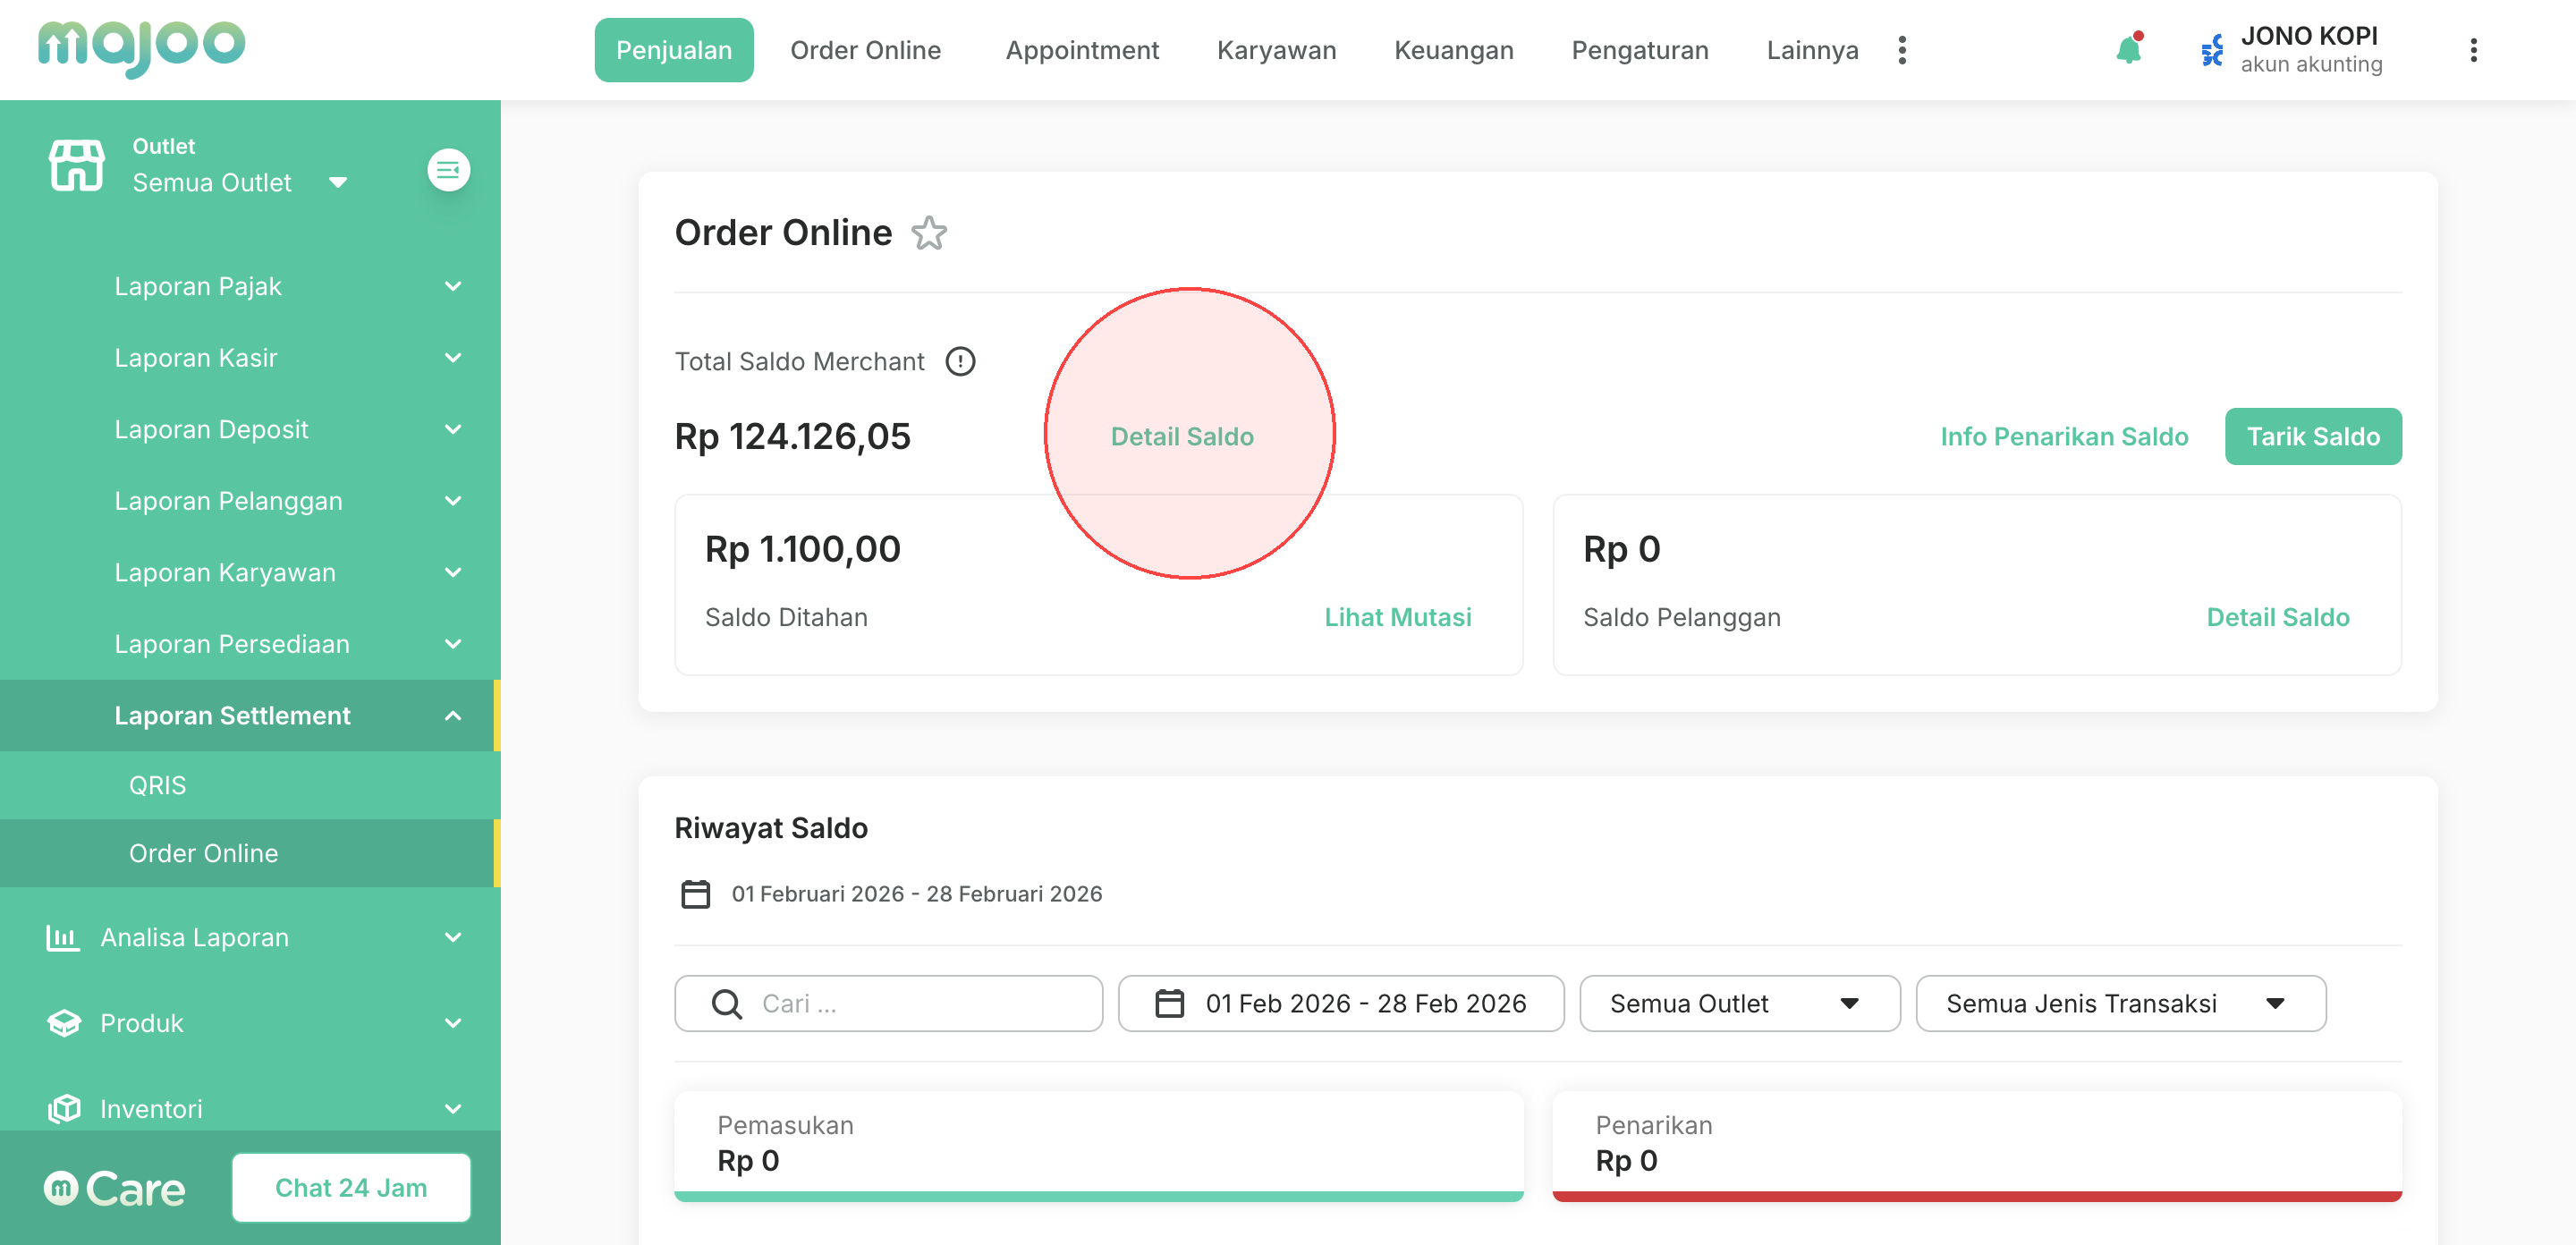The image size is (2576, 1245).
Task: Click the Total Saldo Merchant info icon
Action: click(960, 361)
